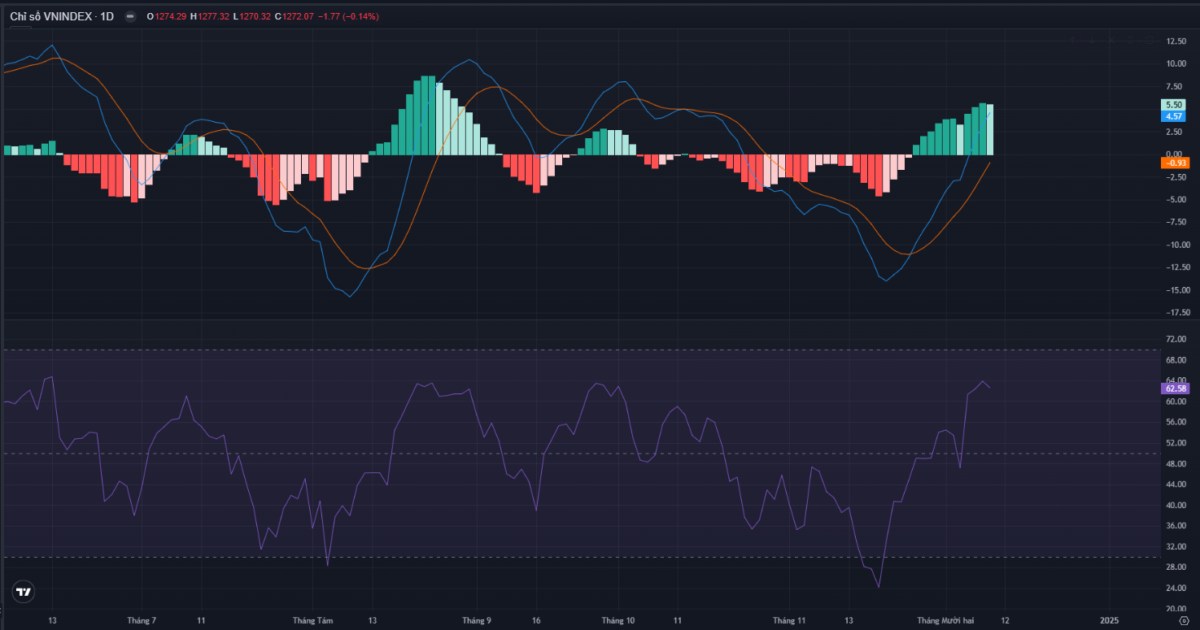Image resolution: width=1200 pixels, height=630 pixels.
Task: Select the purple 62.58 RSI value label
Action: pos(1174,388)
